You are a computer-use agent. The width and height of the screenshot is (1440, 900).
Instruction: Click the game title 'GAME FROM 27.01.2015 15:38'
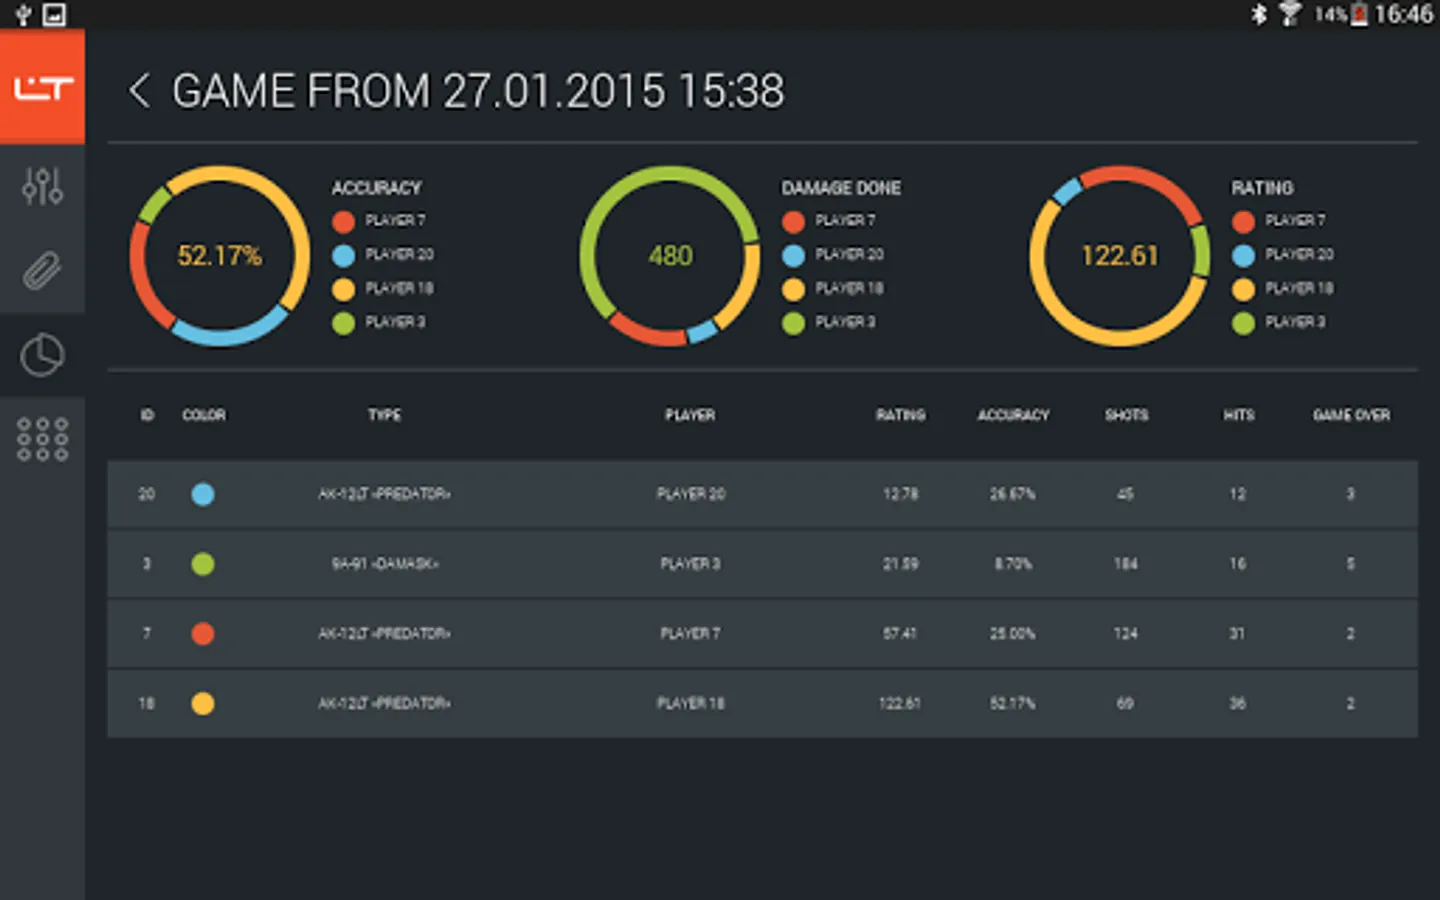click(x=478, y=91)
